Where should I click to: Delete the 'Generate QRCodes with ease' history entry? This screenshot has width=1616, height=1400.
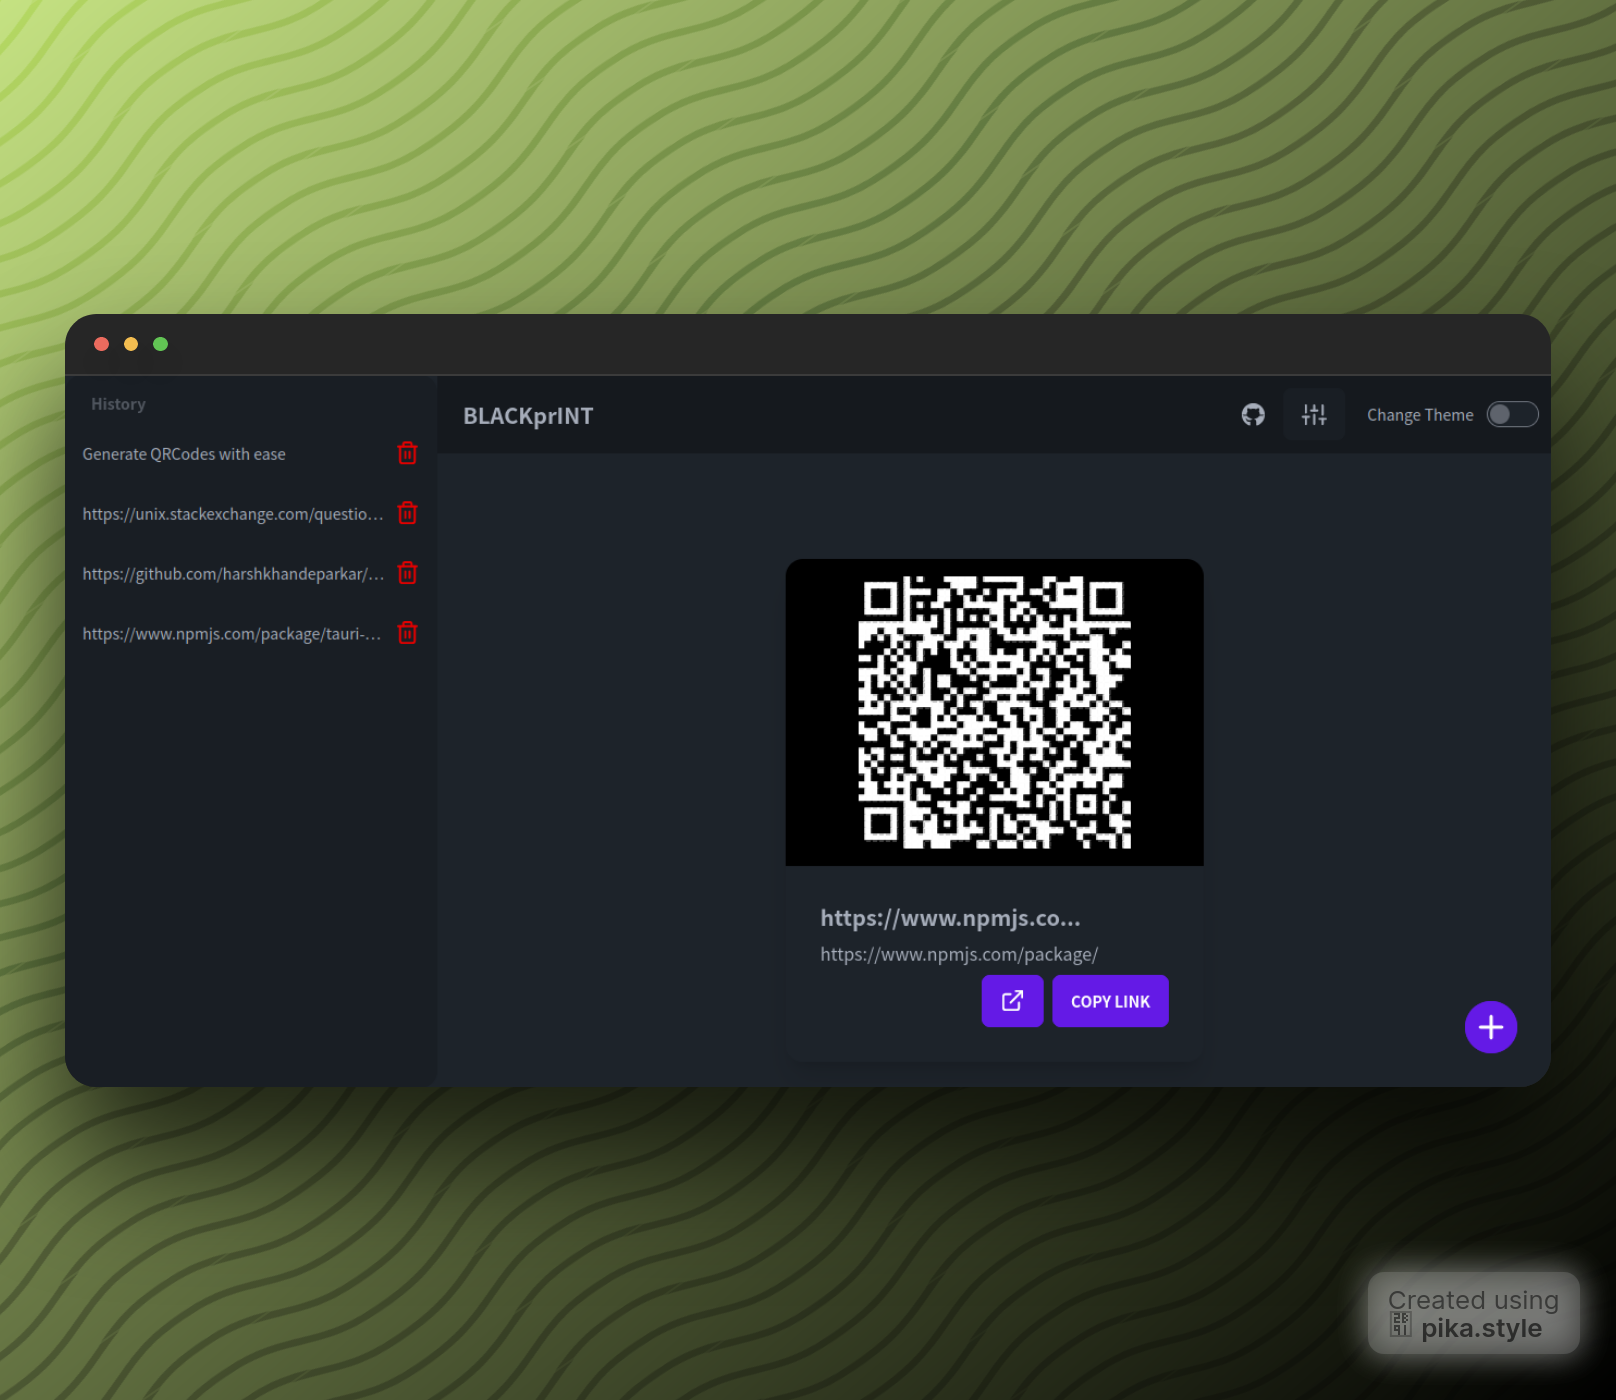tap(407, 453)
